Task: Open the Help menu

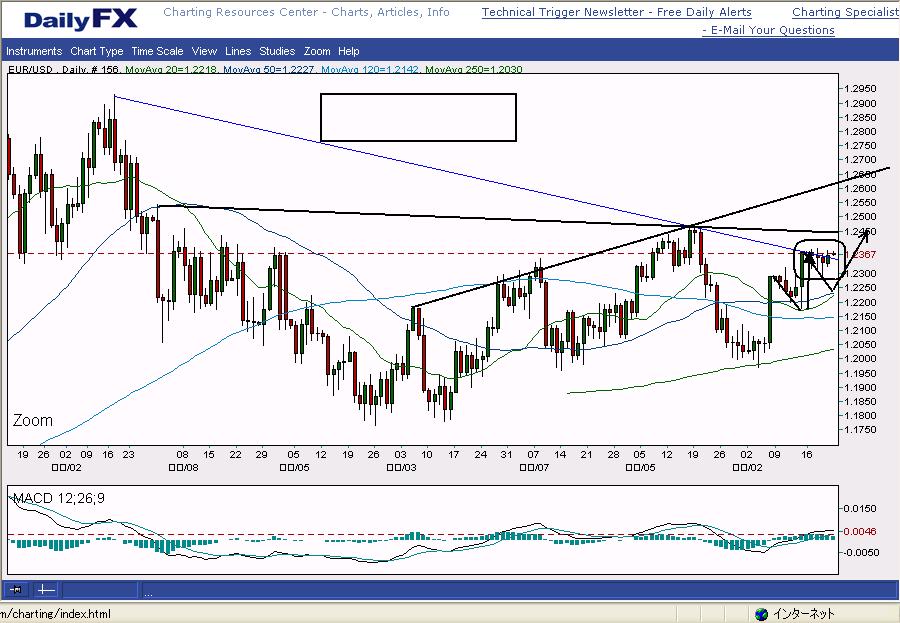Action: tap(348, 51)
